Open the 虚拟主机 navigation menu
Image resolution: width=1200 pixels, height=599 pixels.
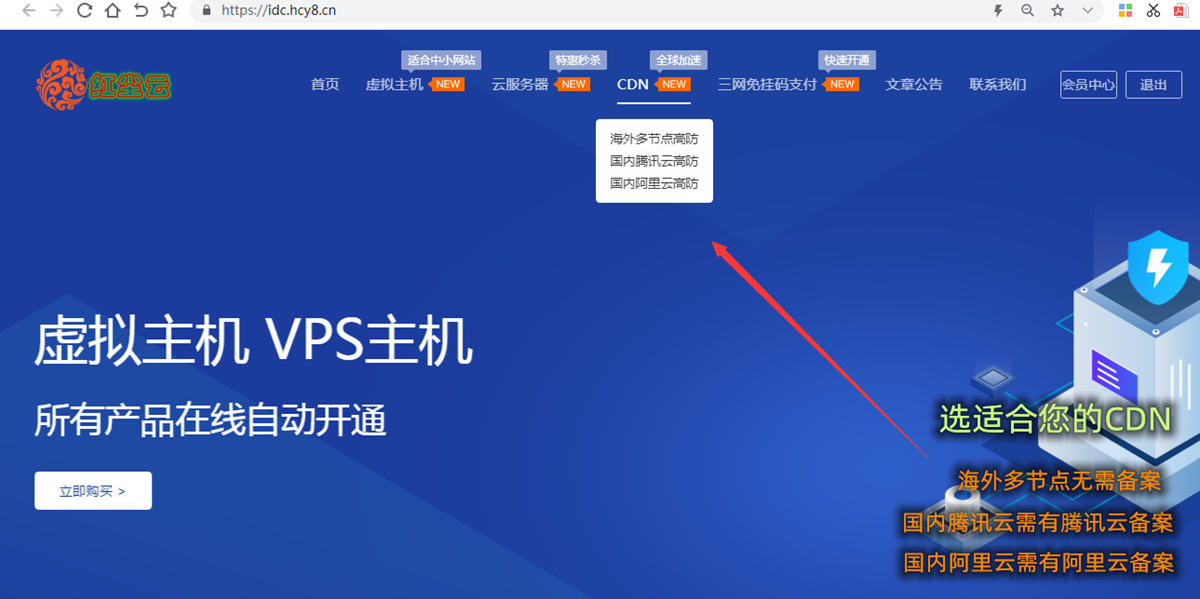coord(395,84)
